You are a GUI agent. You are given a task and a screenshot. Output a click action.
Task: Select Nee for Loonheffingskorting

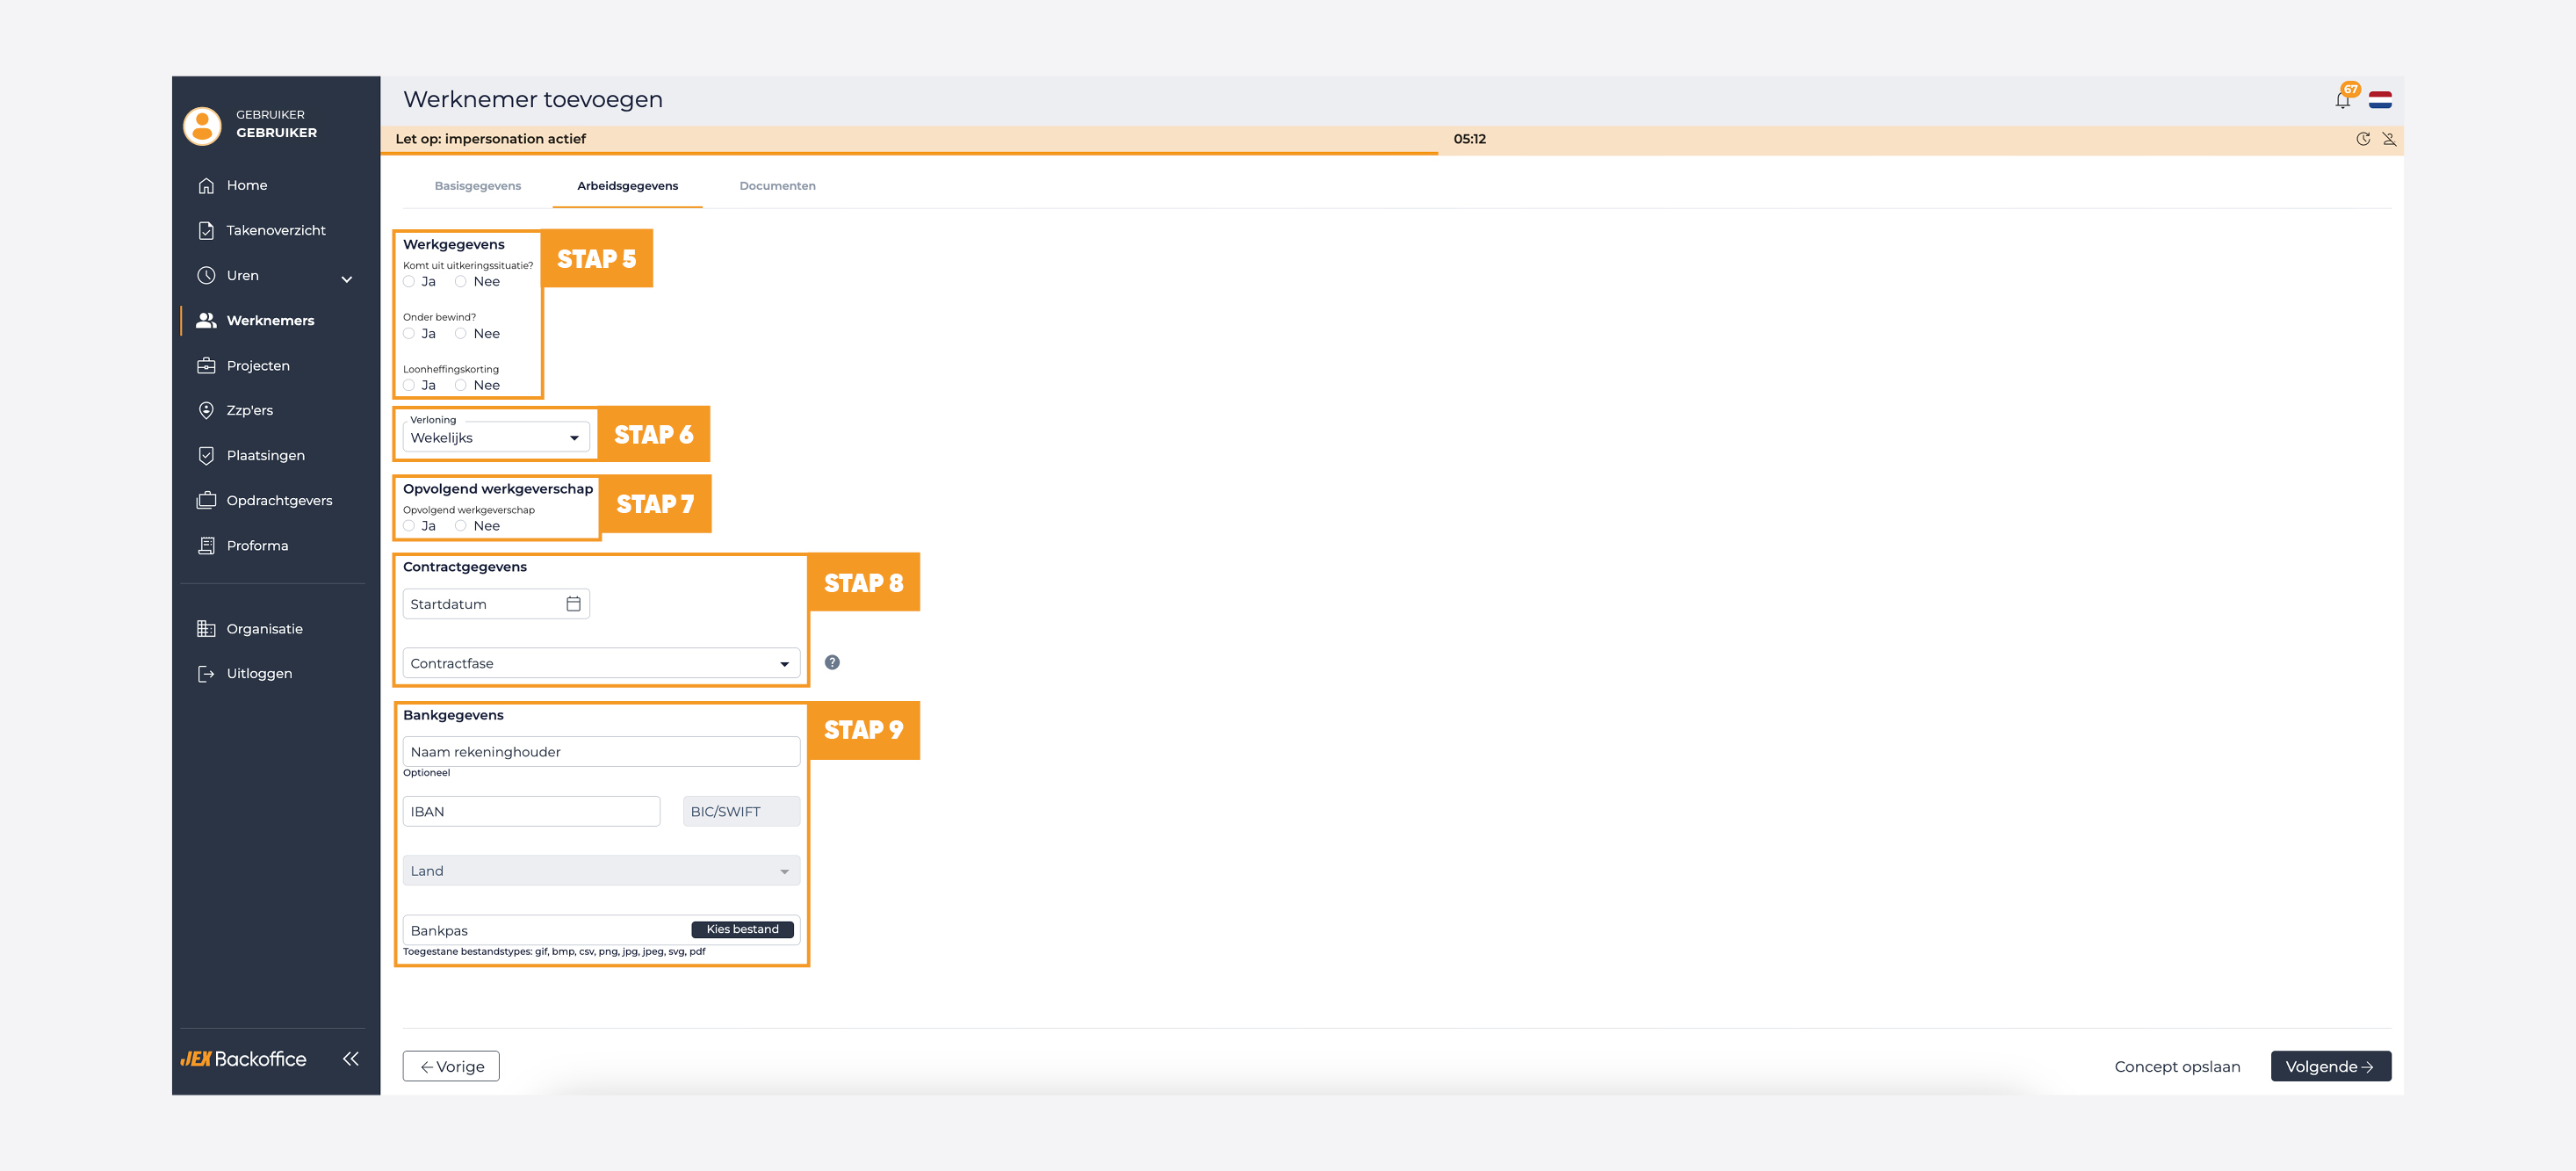click(461, 385)
